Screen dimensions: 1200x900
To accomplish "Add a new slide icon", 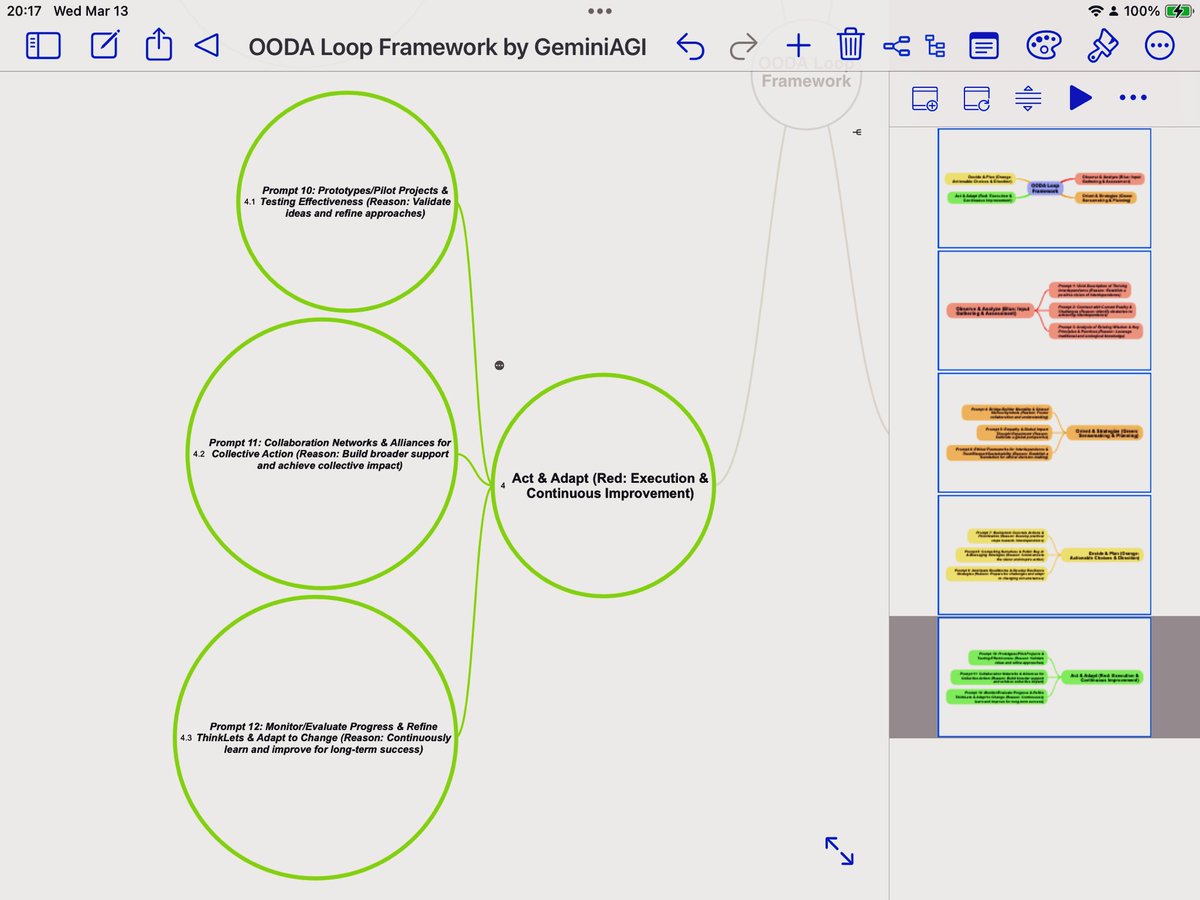I will click(925, 98).
